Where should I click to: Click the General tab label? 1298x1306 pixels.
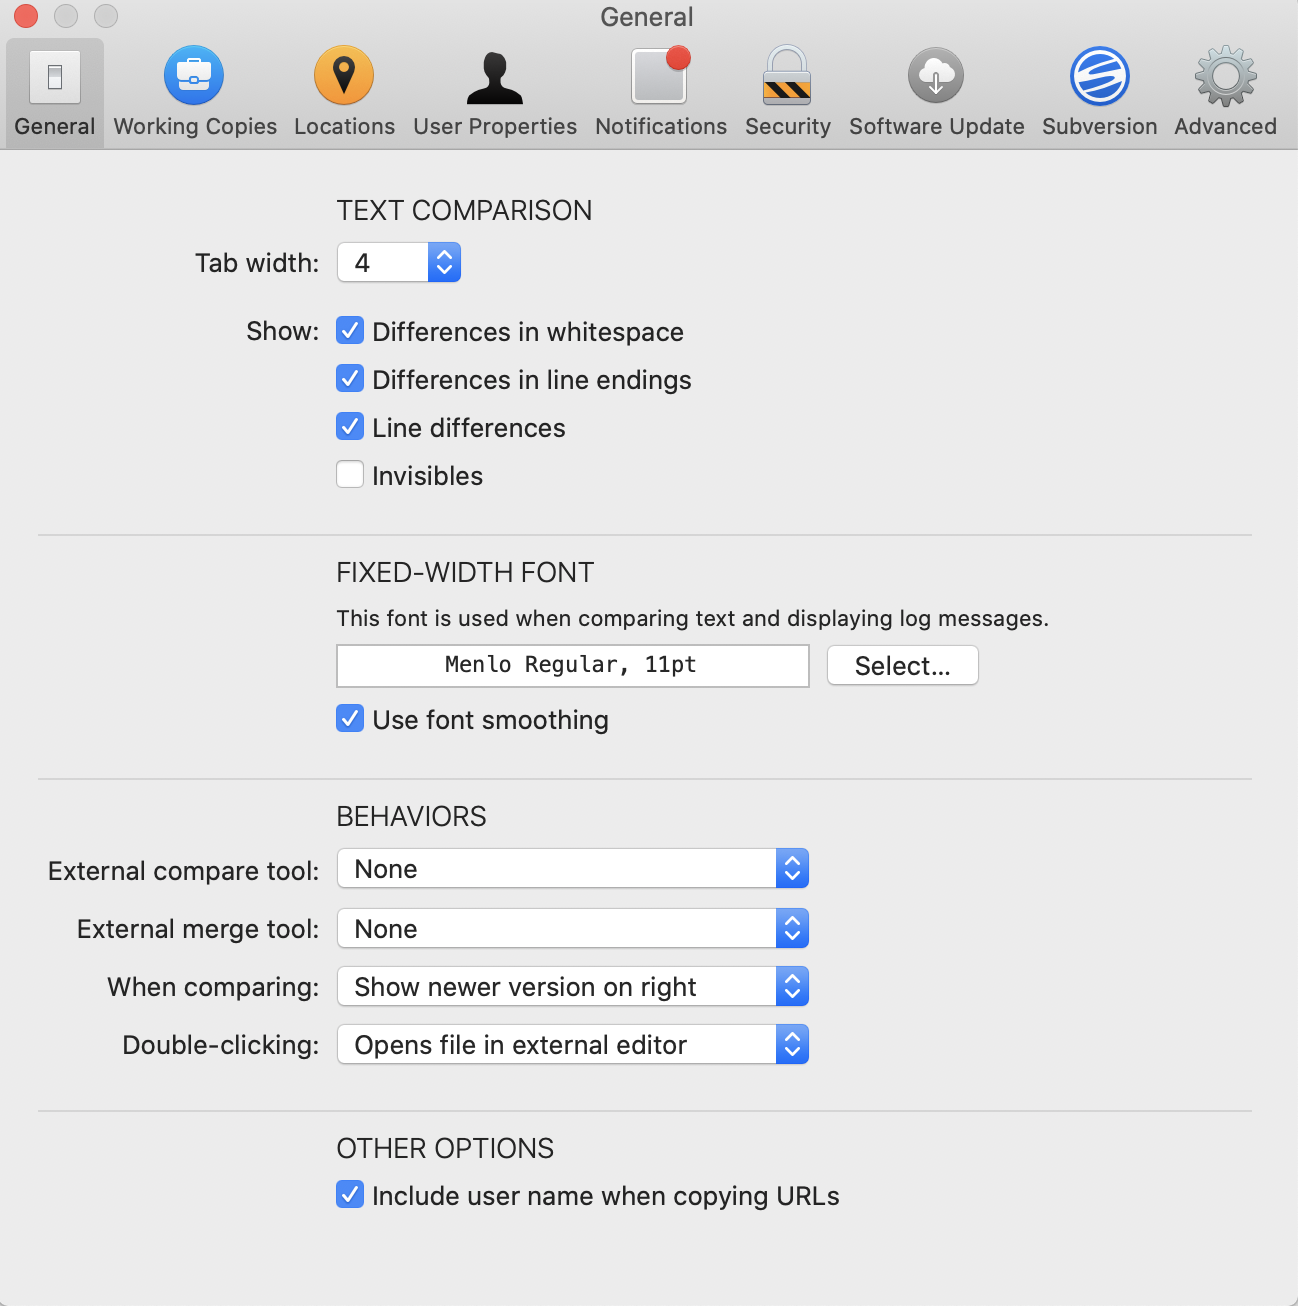click(x=55, y=127)
